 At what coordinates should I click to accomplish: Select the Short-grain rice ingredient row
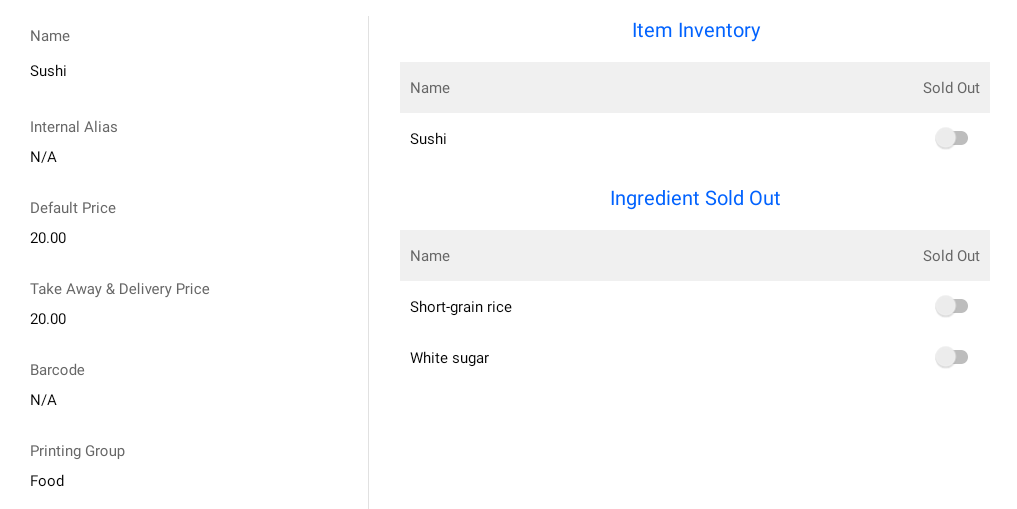461,307
